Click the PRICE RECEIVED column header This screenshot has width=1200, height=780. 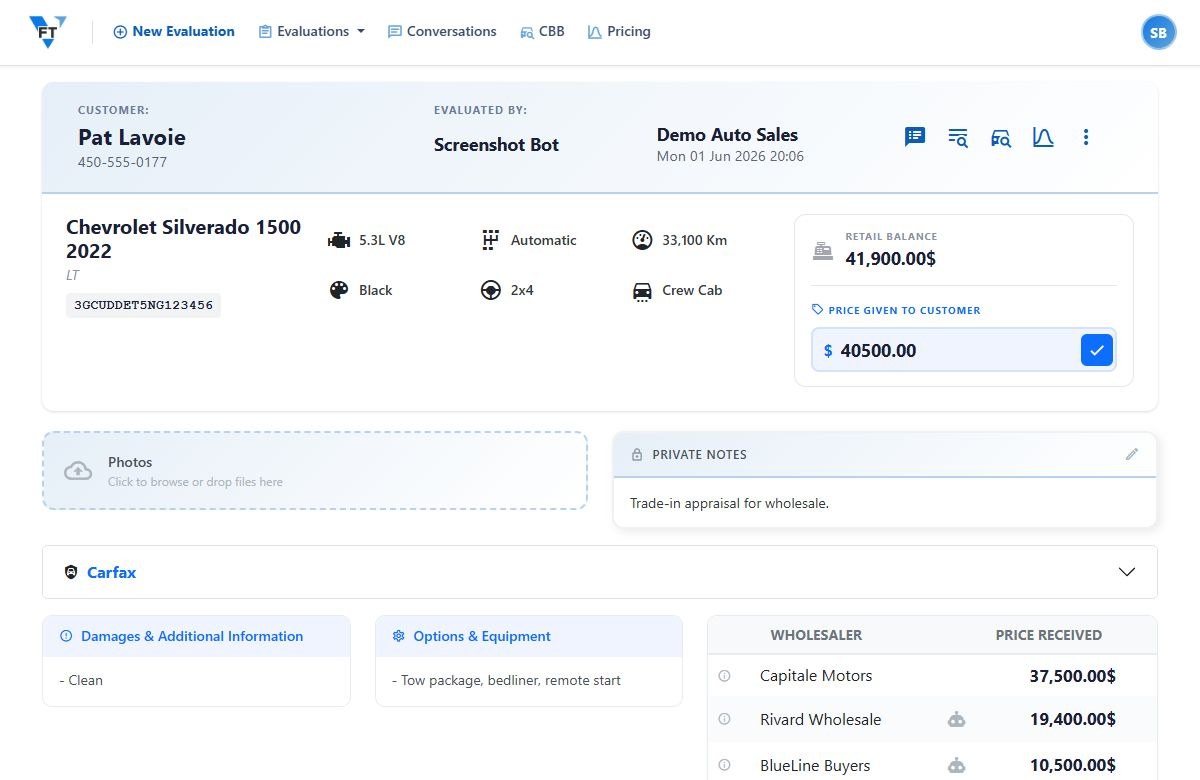pos(1048,635)
